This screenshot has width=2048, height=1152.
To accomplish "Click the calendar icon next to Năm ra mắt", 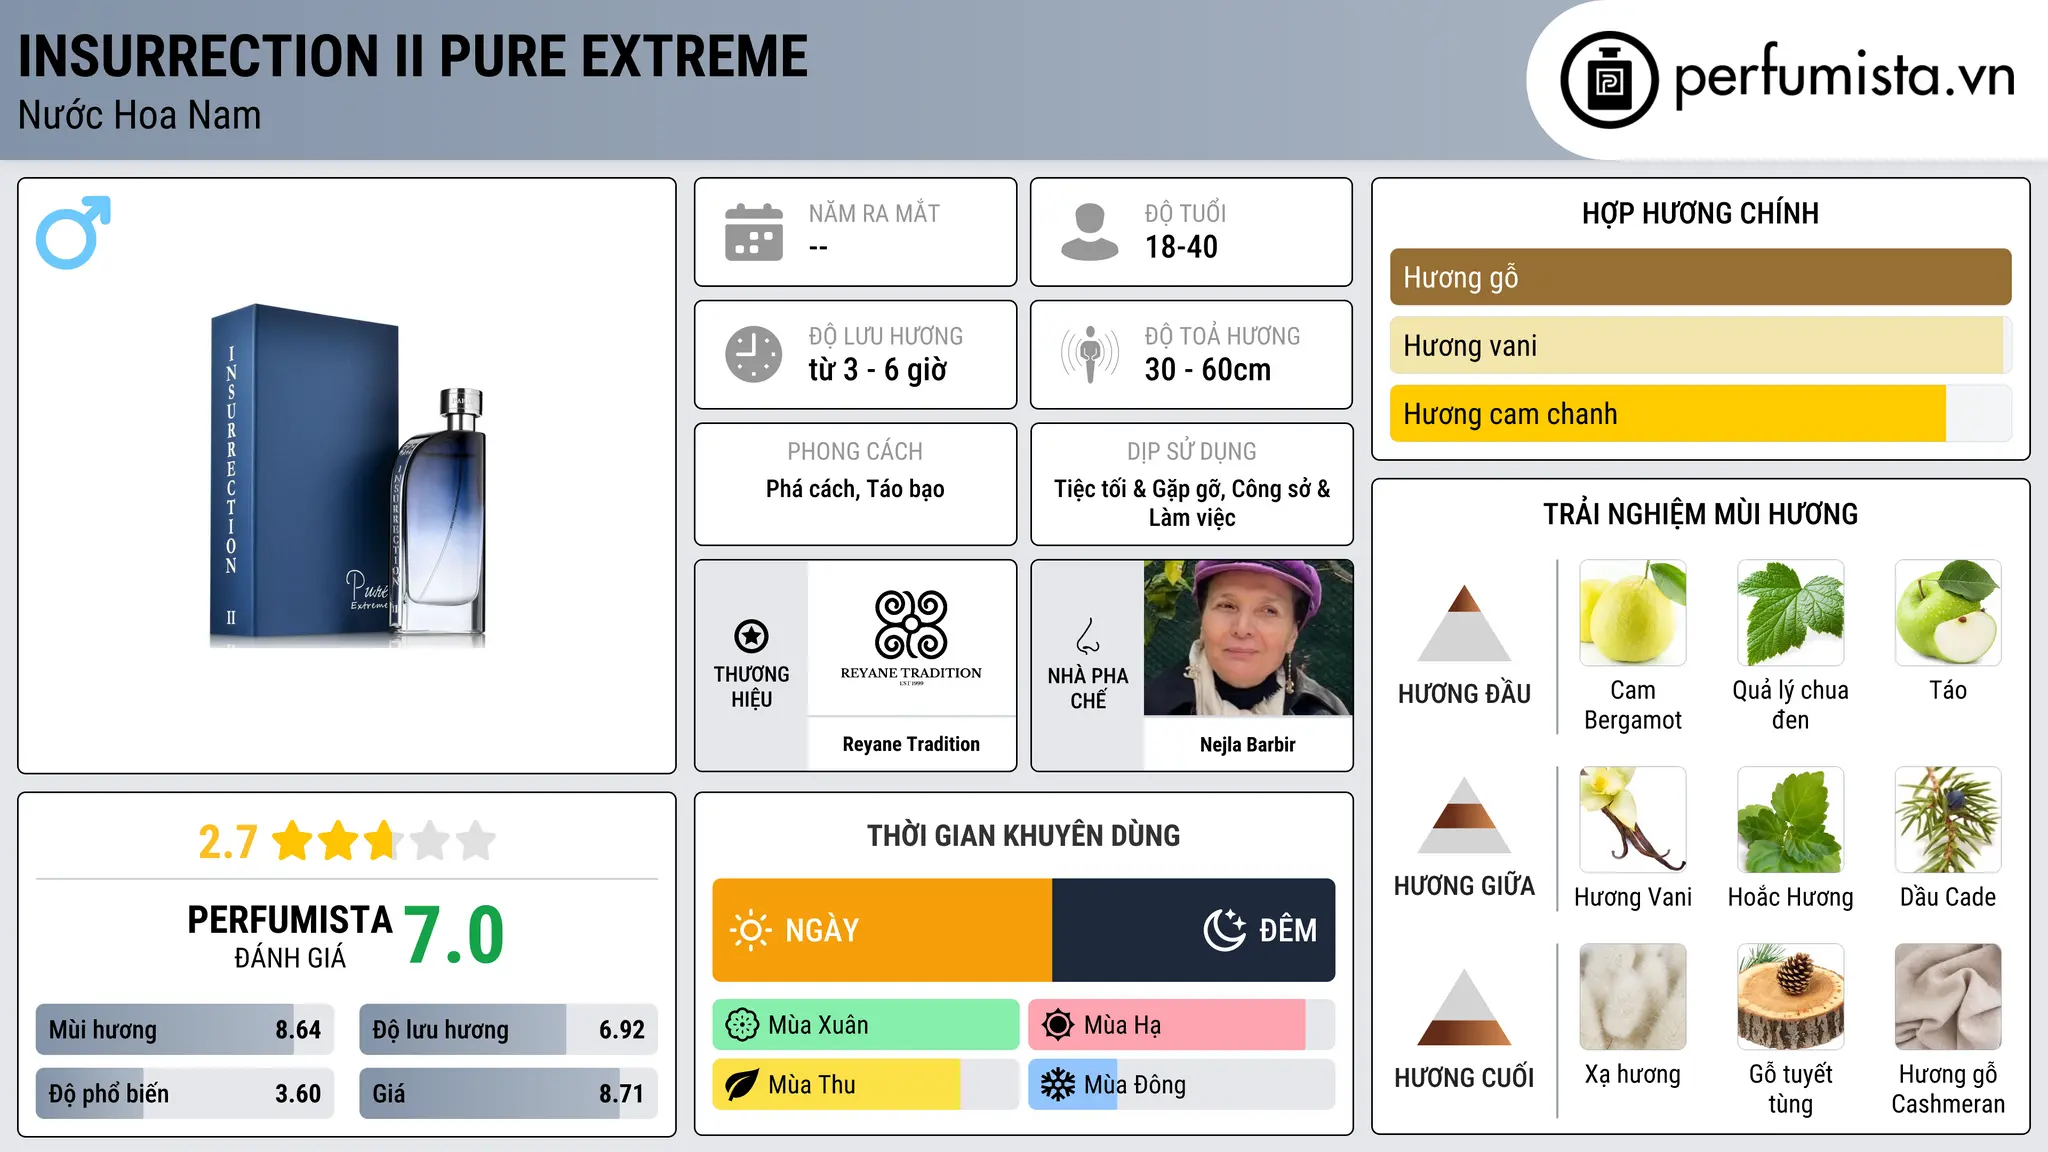I will tap(754, 232).
